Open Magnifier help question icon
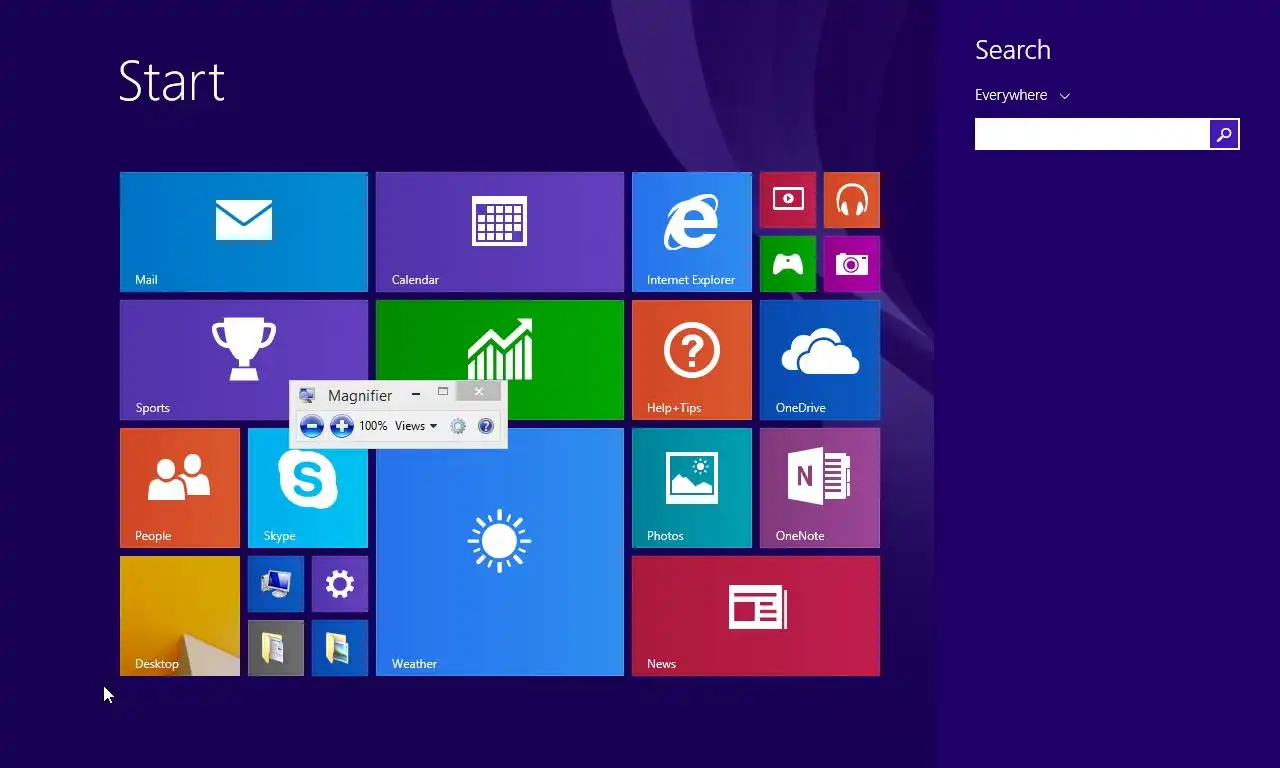Viewport: 1280px width, 768px height. coord(486,426)
